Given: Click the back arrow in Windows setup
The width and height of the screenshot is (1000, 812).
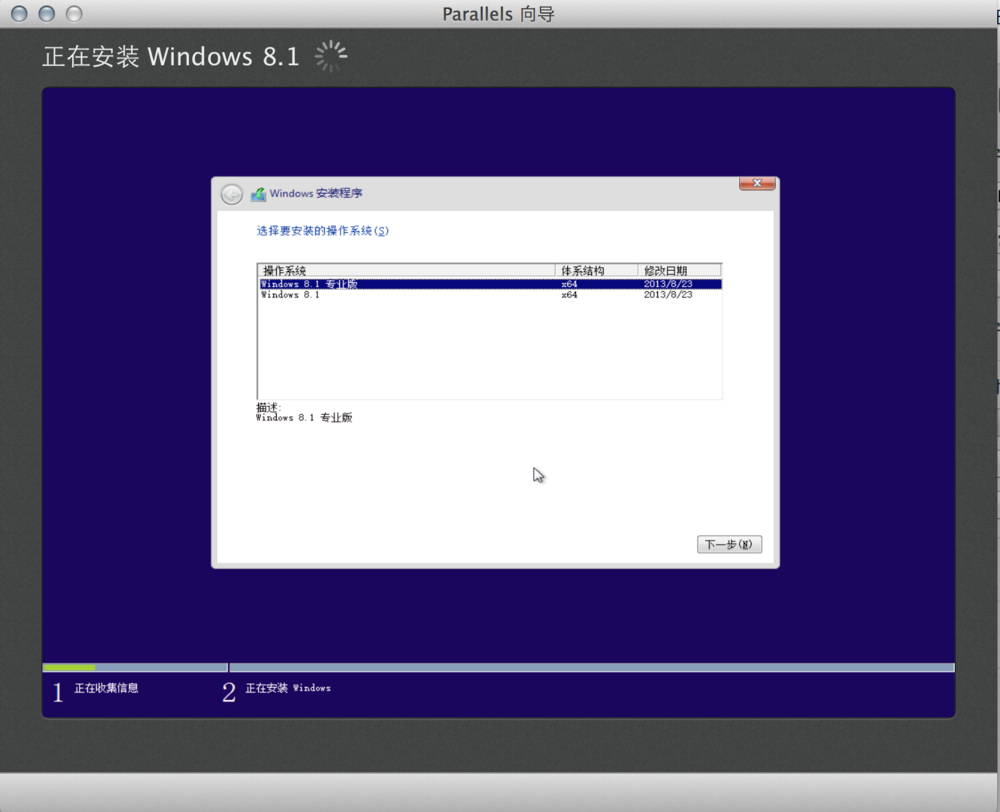Looking at the screenshot, I should [x=232, y=194].
